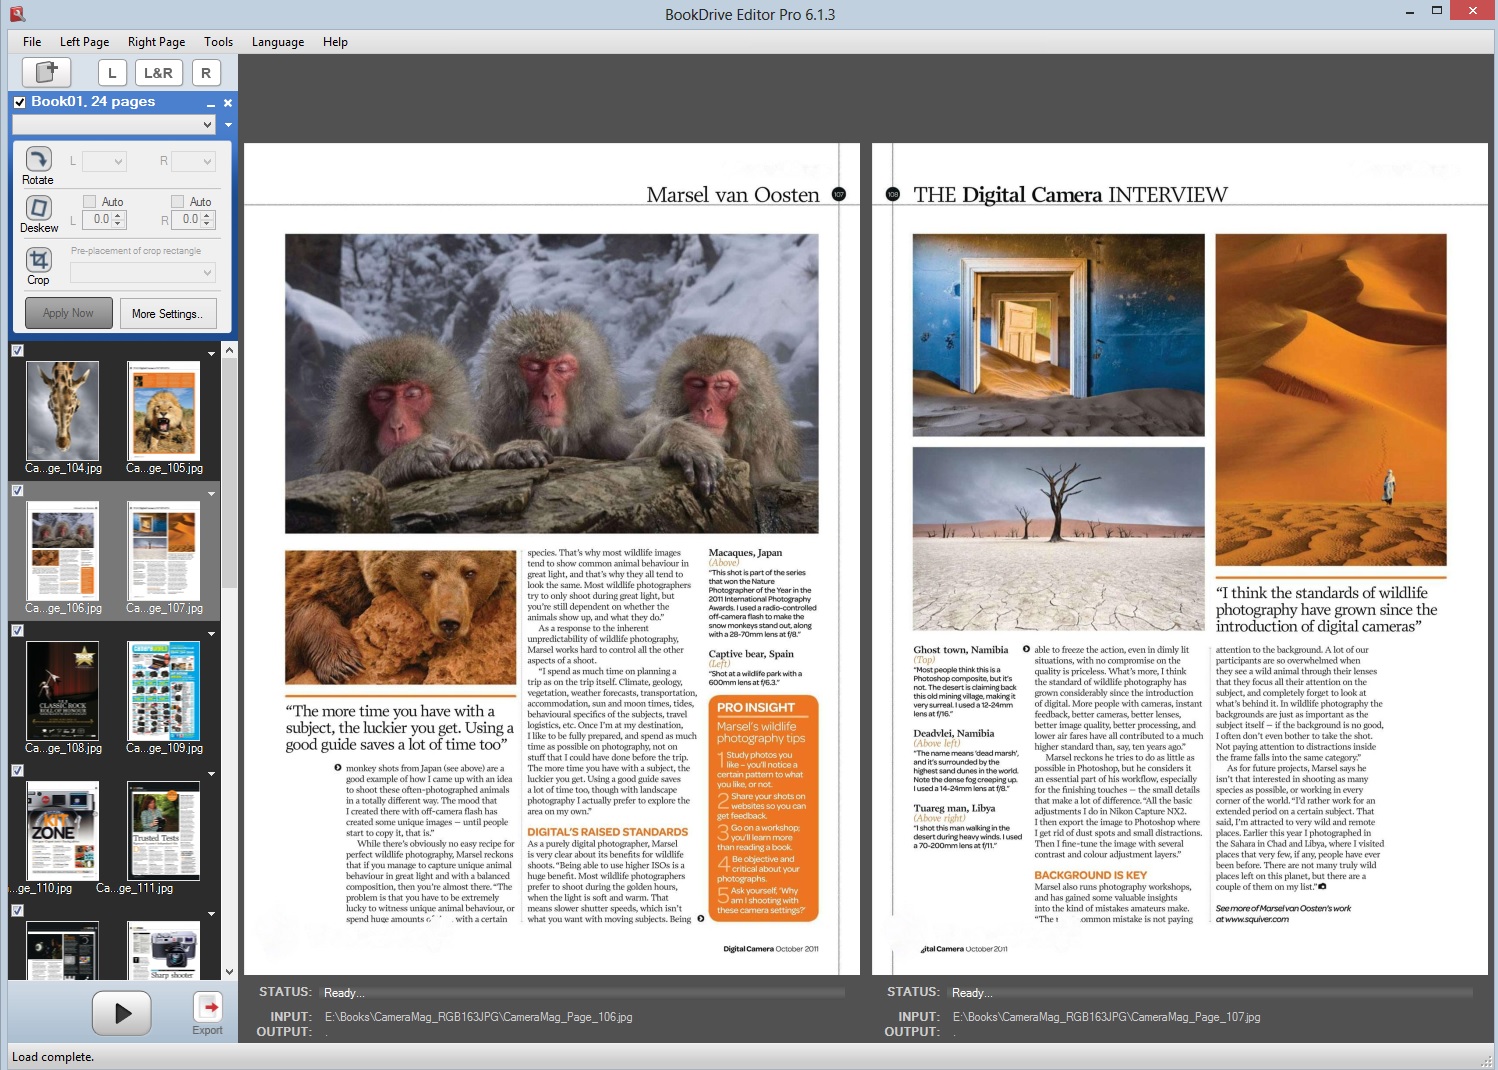
Task: Click right page preview Digital Camera Interview
Action: click(x=1180, y=559)
